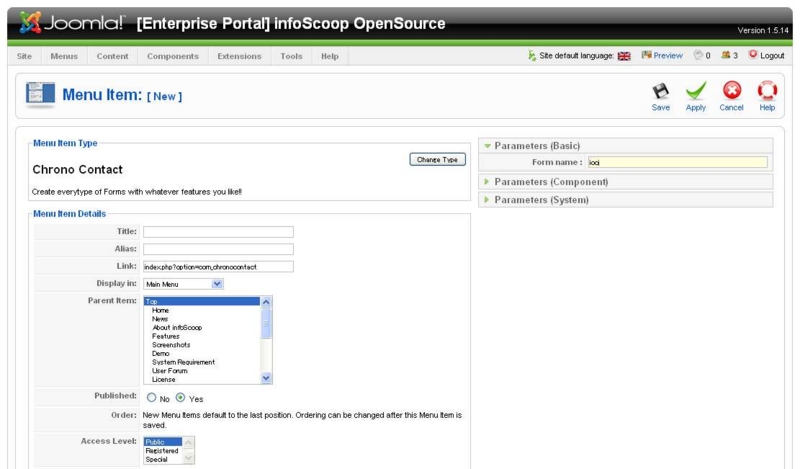Click the Cancel label link

pos(732,108)
